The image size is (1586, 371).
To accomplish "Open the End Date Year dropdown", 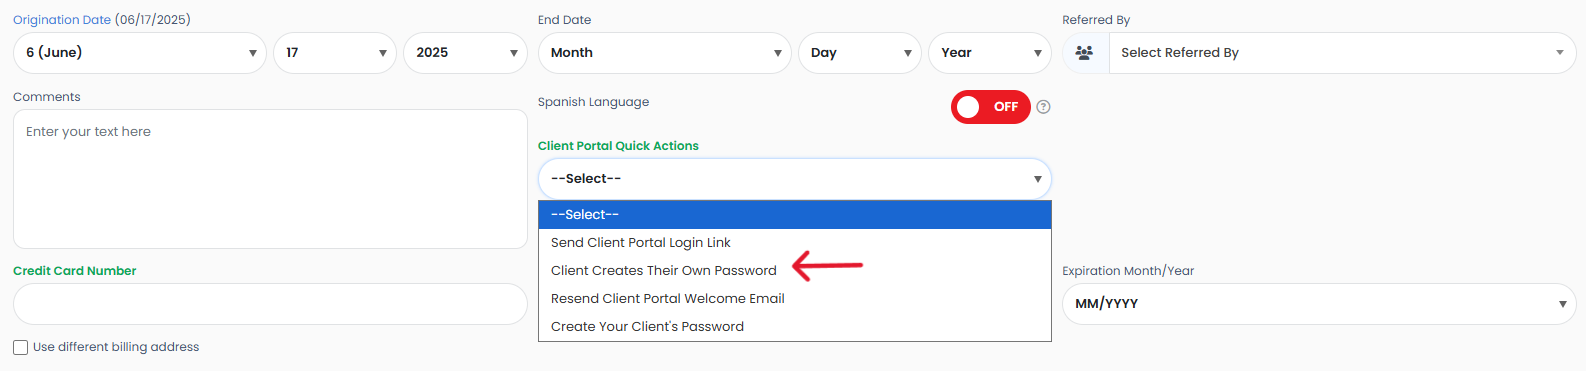I will 990,53.
